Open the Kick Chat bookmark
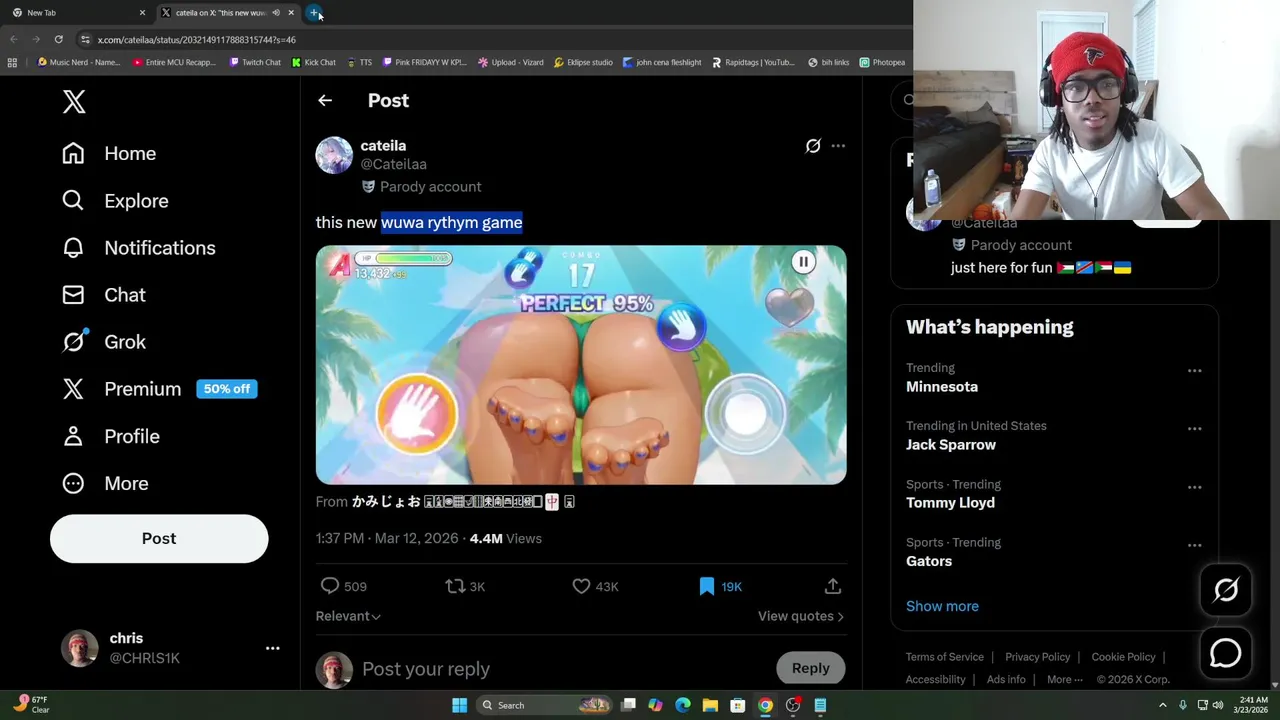The width and height of the screenshot is (1280, 720). 314,62
